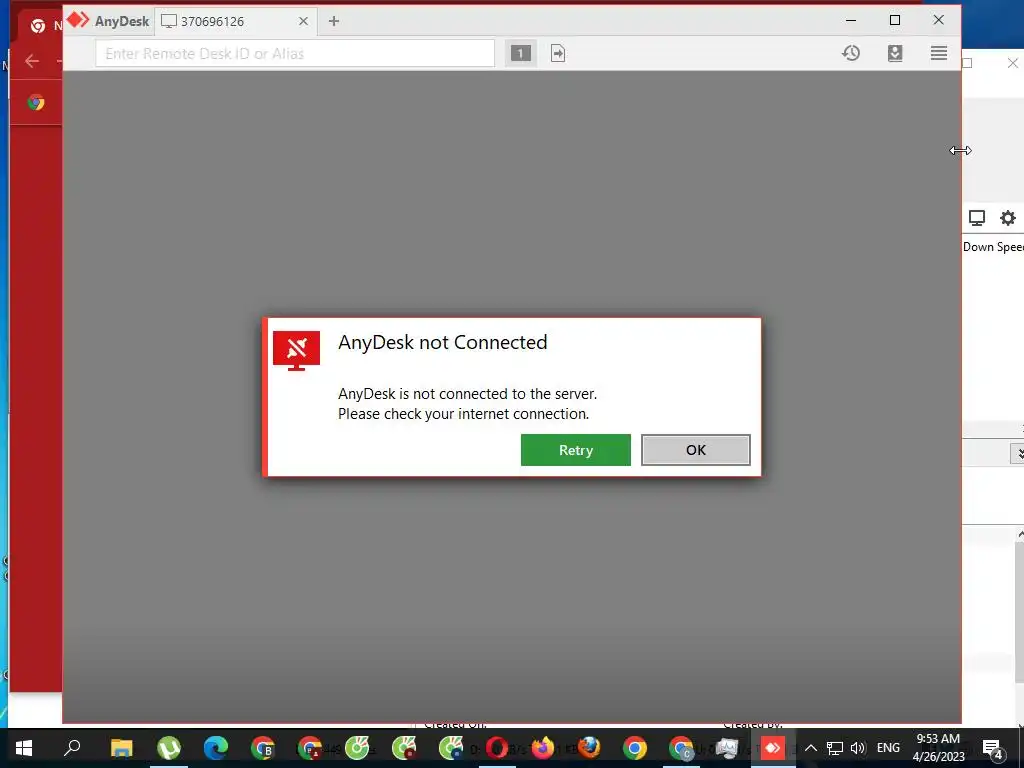Image resolution: width=1024 pixels, height=768 pixels.
Task: Dismiss the dialog with OK
Action: [696, 450]
